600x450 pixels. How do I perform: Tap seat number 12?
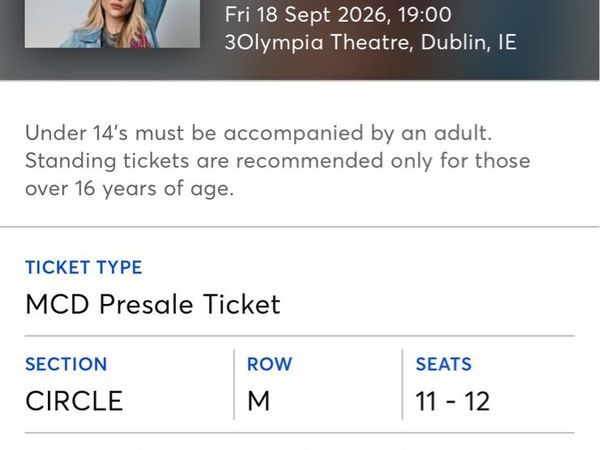click(477, 401)
